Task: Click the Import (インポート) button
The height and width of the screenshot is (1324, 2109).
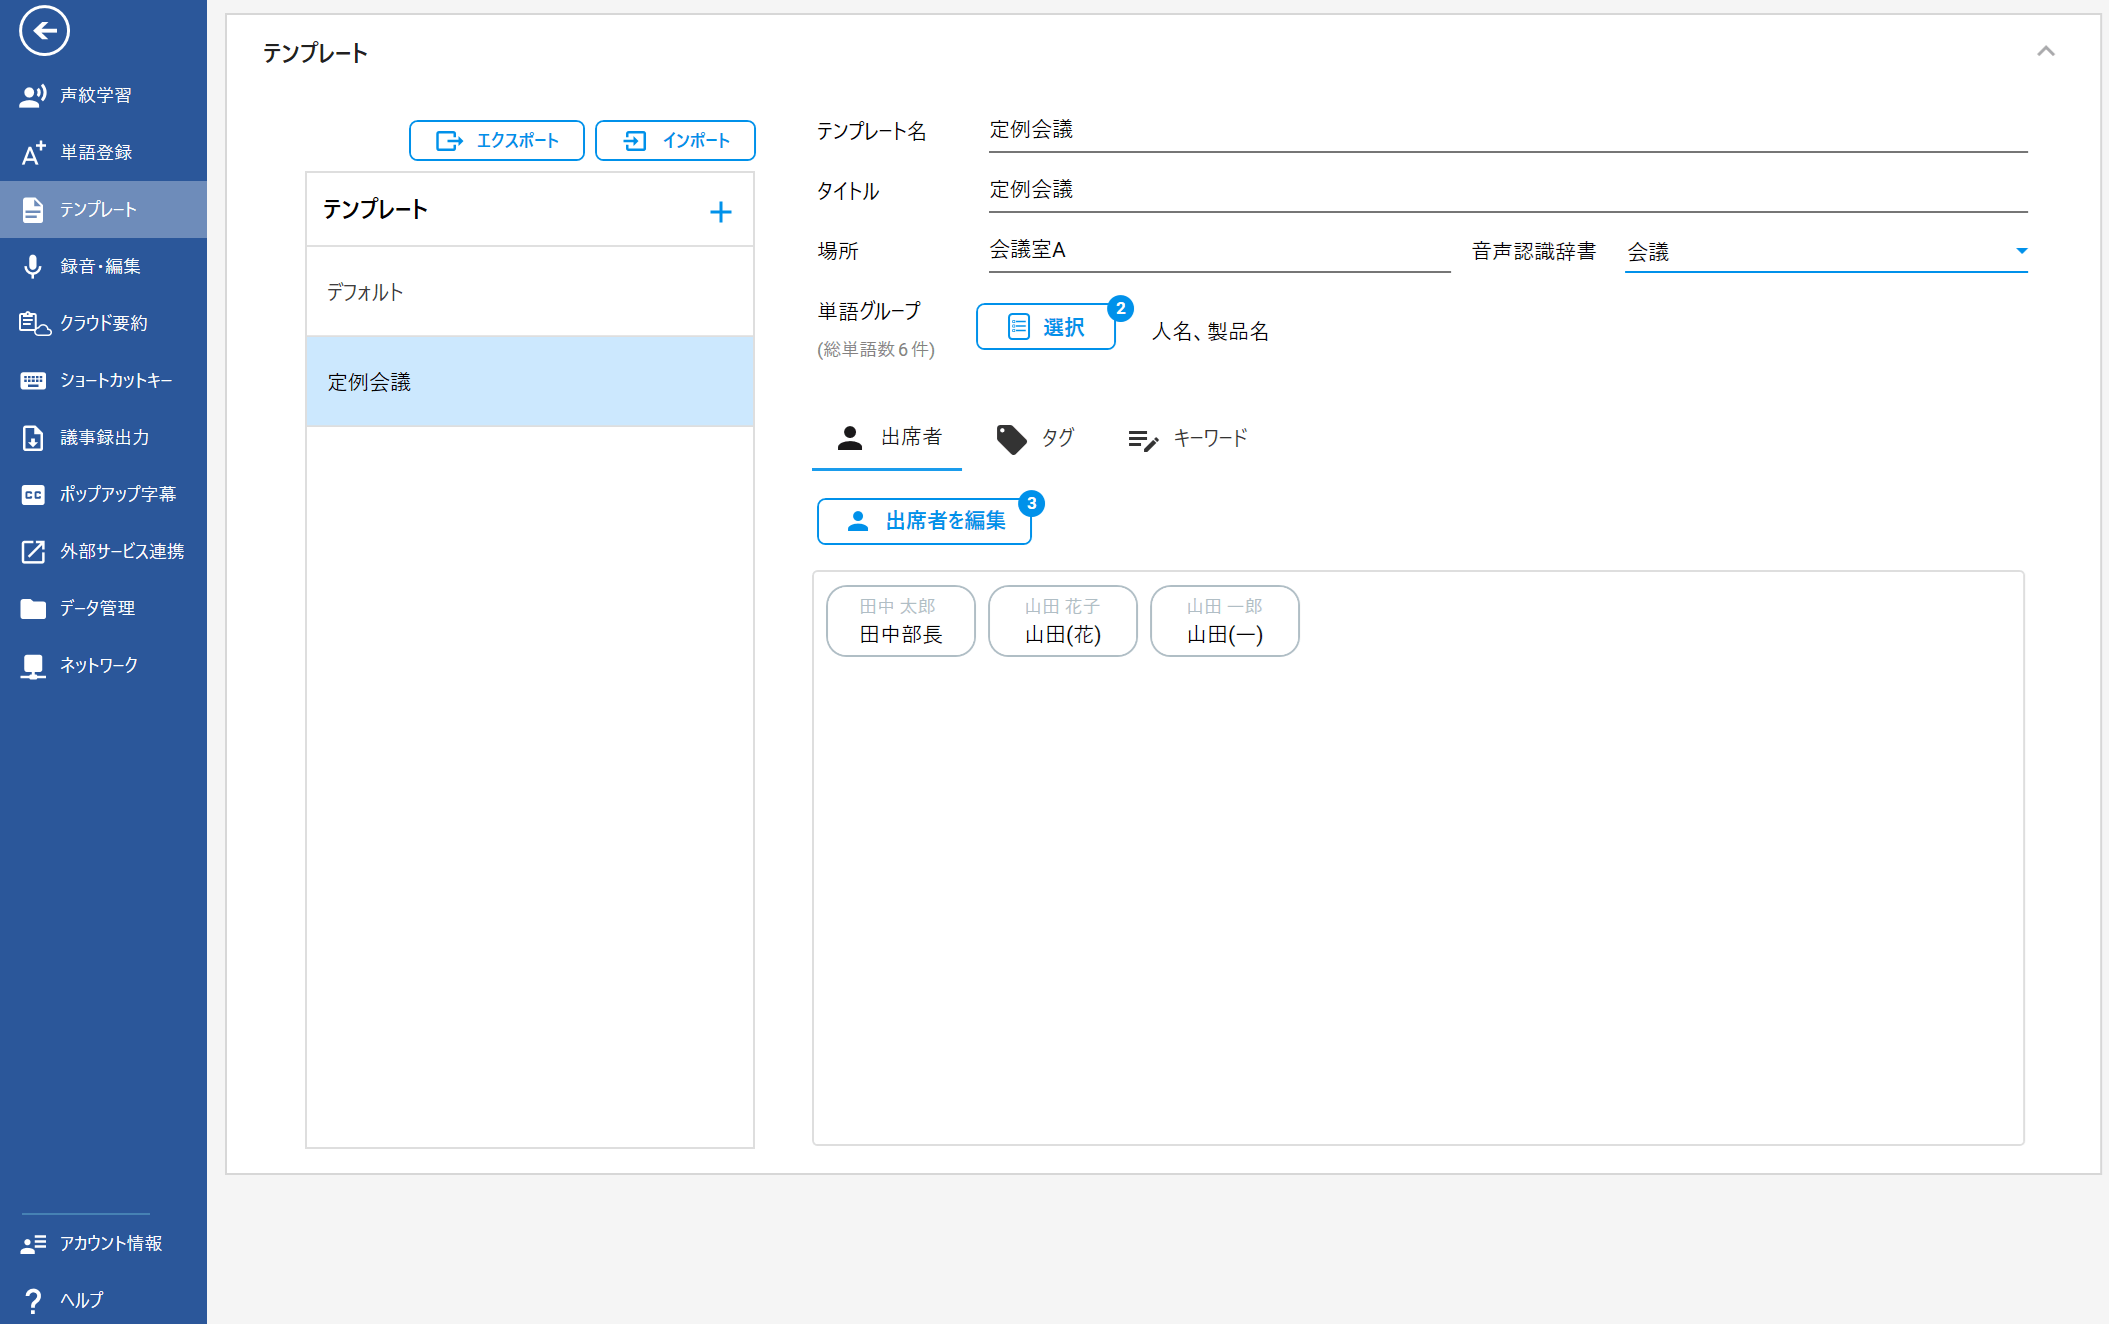Action: 675,140
